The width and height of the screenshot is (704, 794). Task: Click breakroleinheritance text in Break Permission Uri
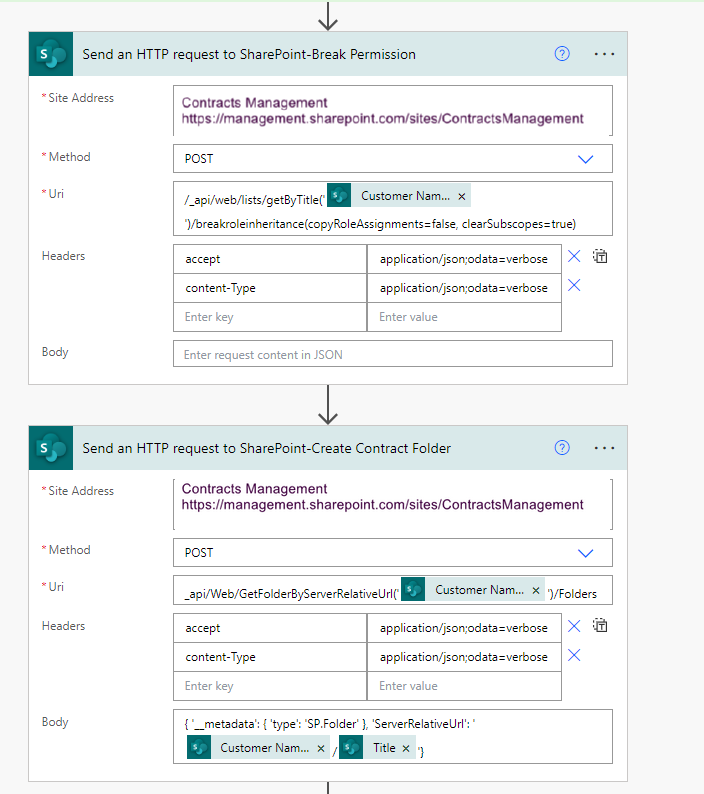[380, 224]
